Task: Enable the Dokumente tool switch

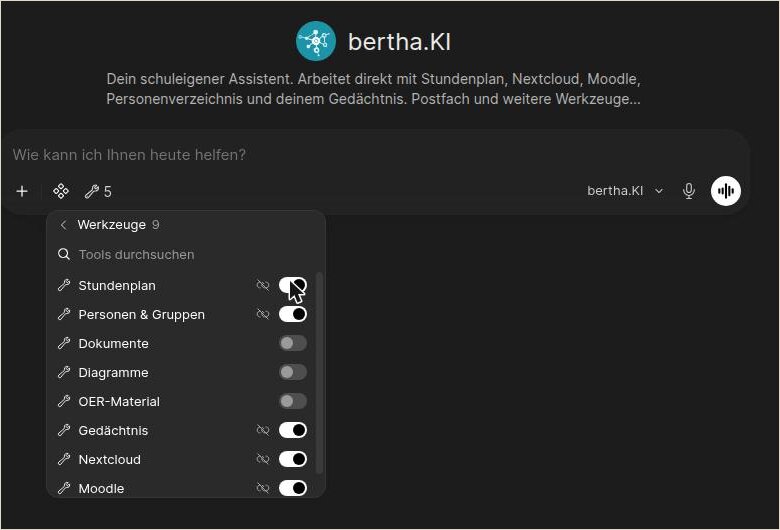Action: (x=292, y=343)
